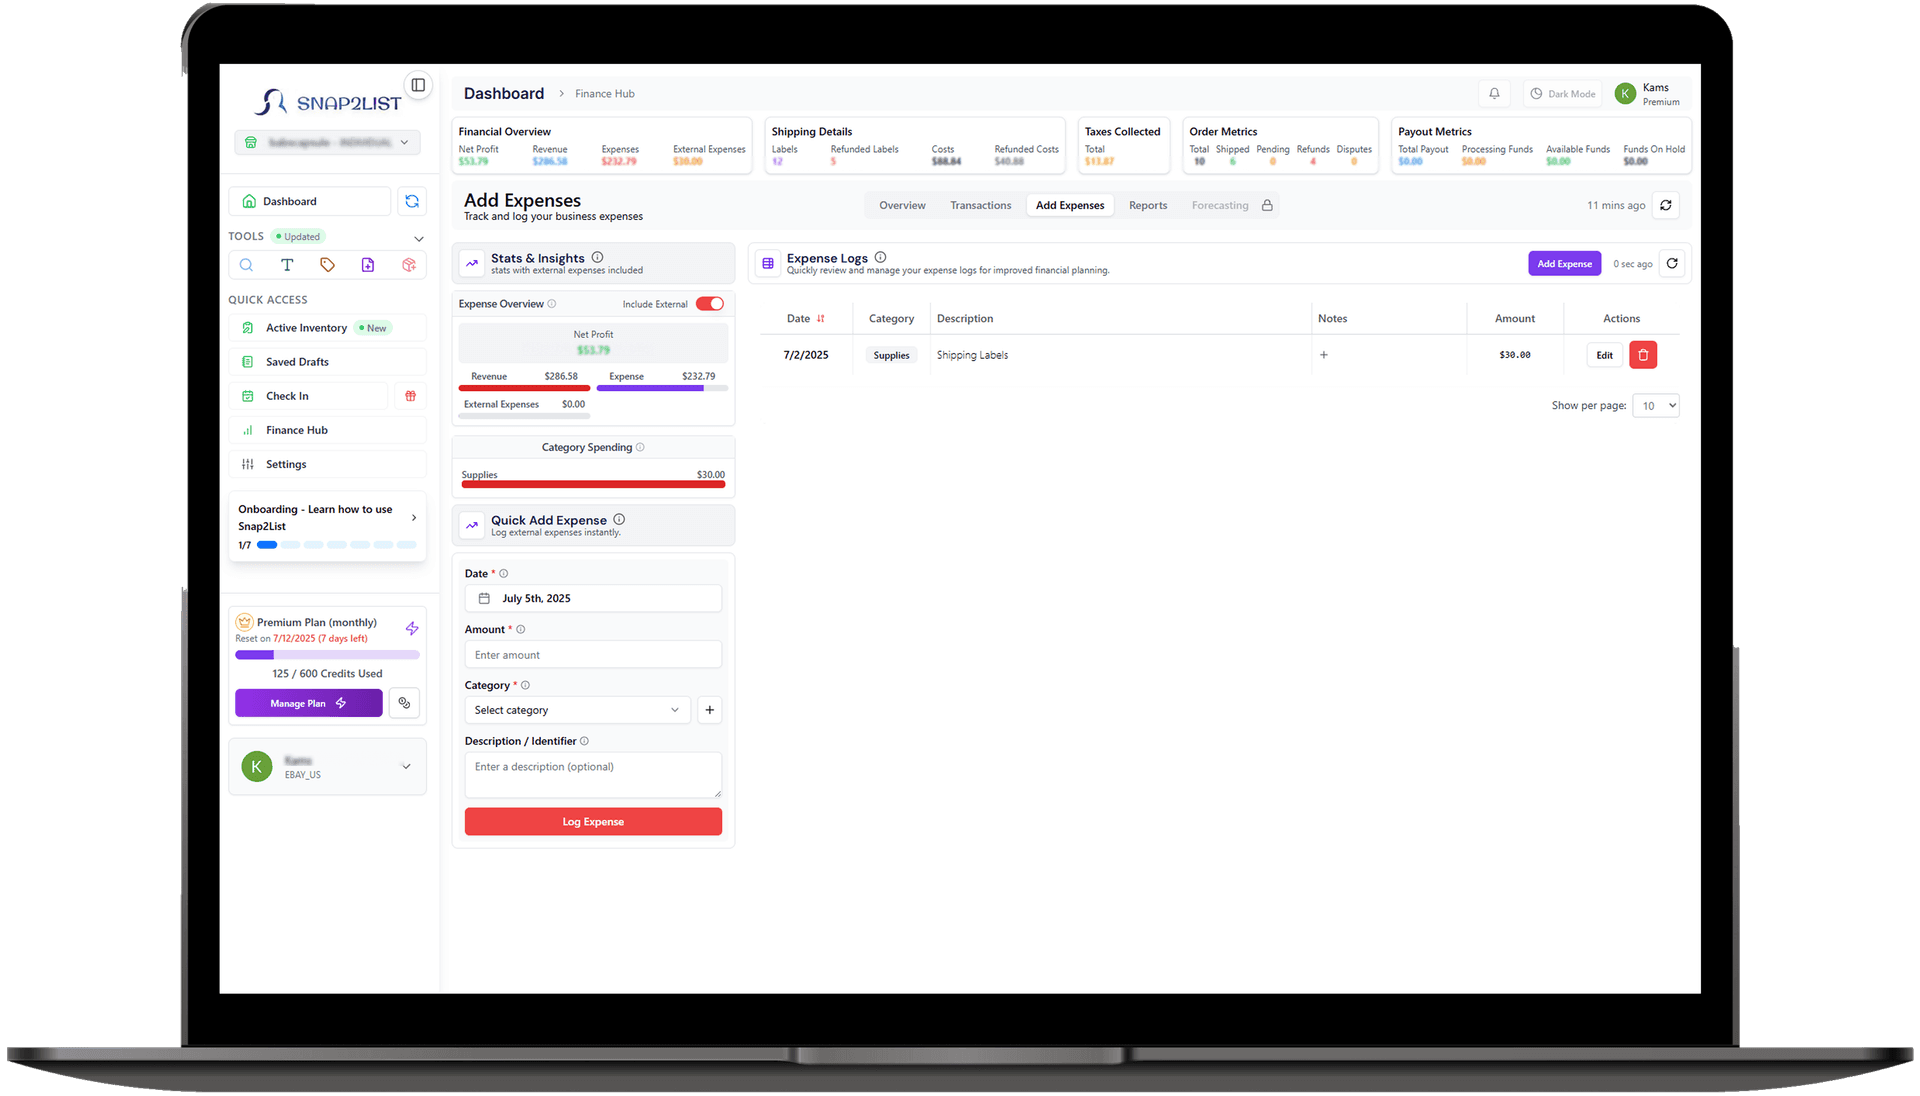Click the Manage Plan button
The image size is (1920, 1096).
coord(308,703)
